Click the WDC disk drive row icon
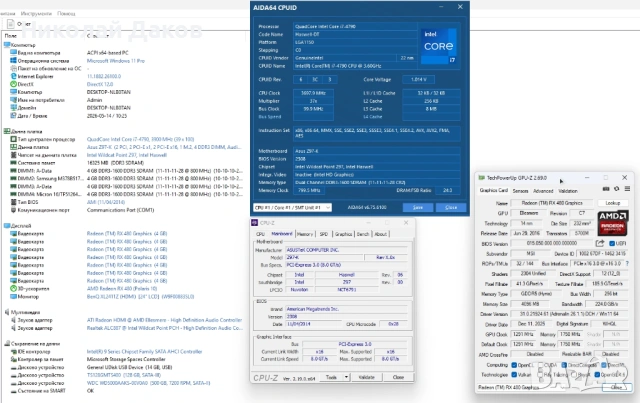 click(x=13, y=383)
